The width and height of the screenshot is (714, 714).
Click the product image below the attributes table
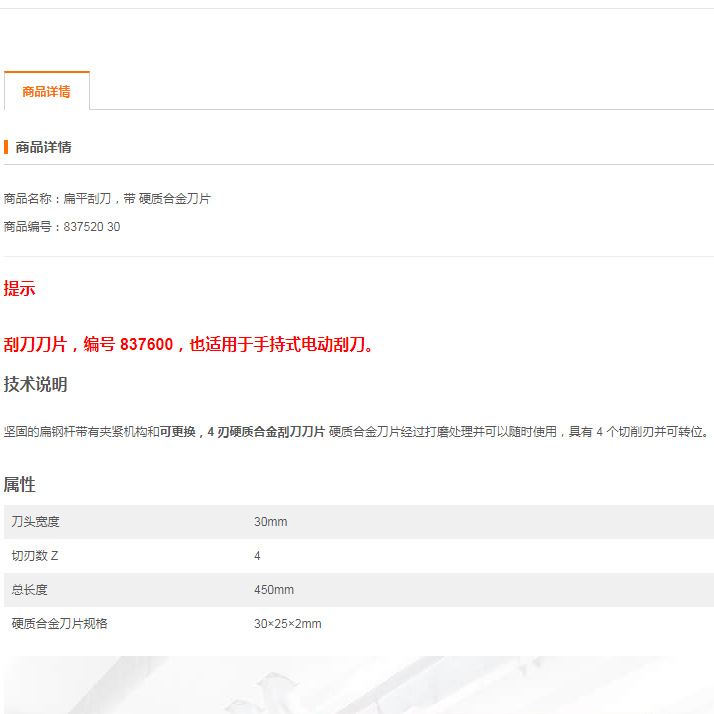point(359,685)
